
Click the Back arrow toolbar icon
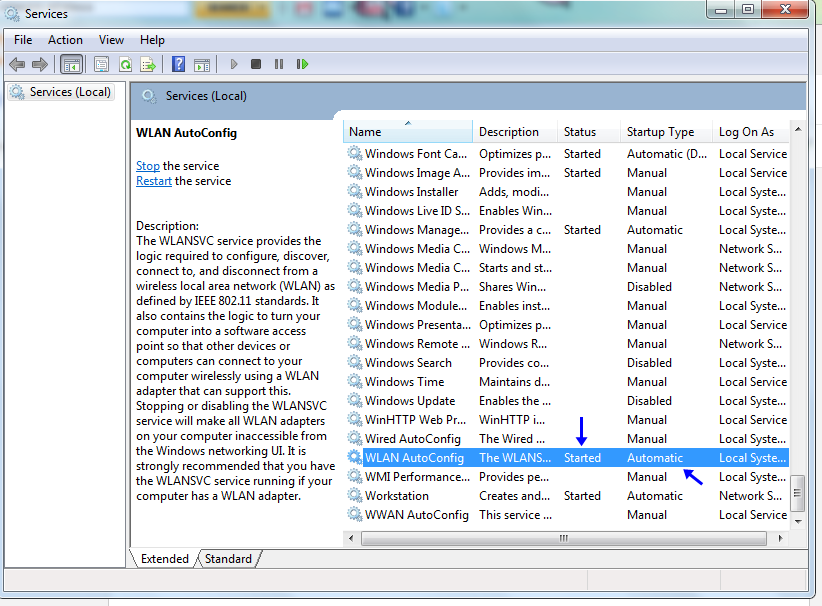[x=17, y=64]
